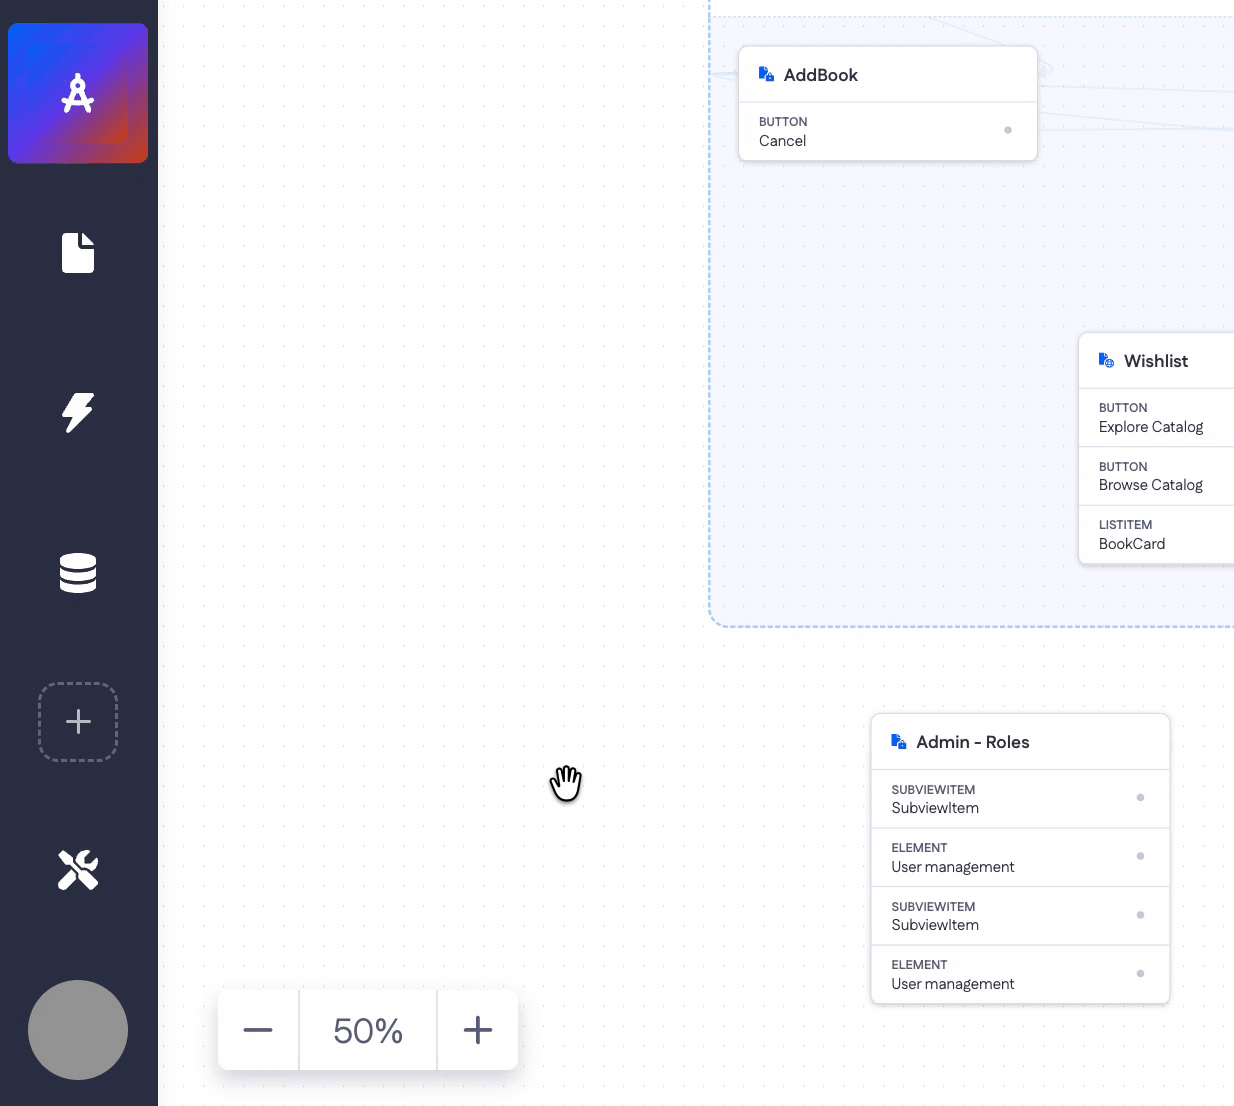Select the Browse Catalog button row
This screenshot has width=1234, height=1106.
1156,476
